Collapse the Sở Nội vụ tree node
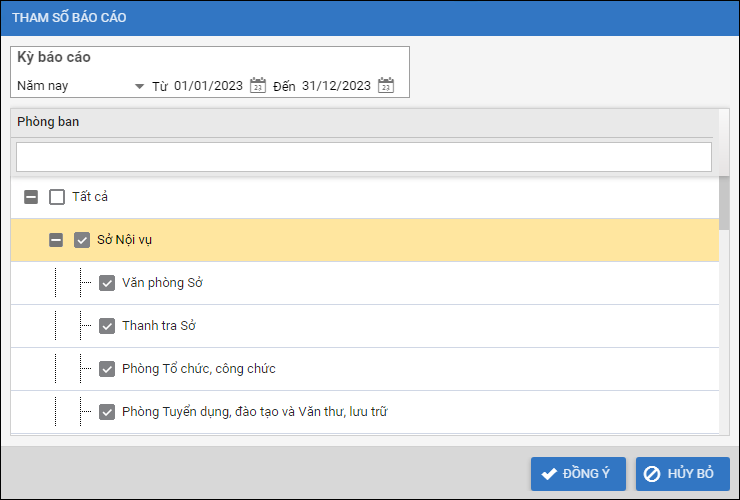740x500 pixels. click(56, 240)
